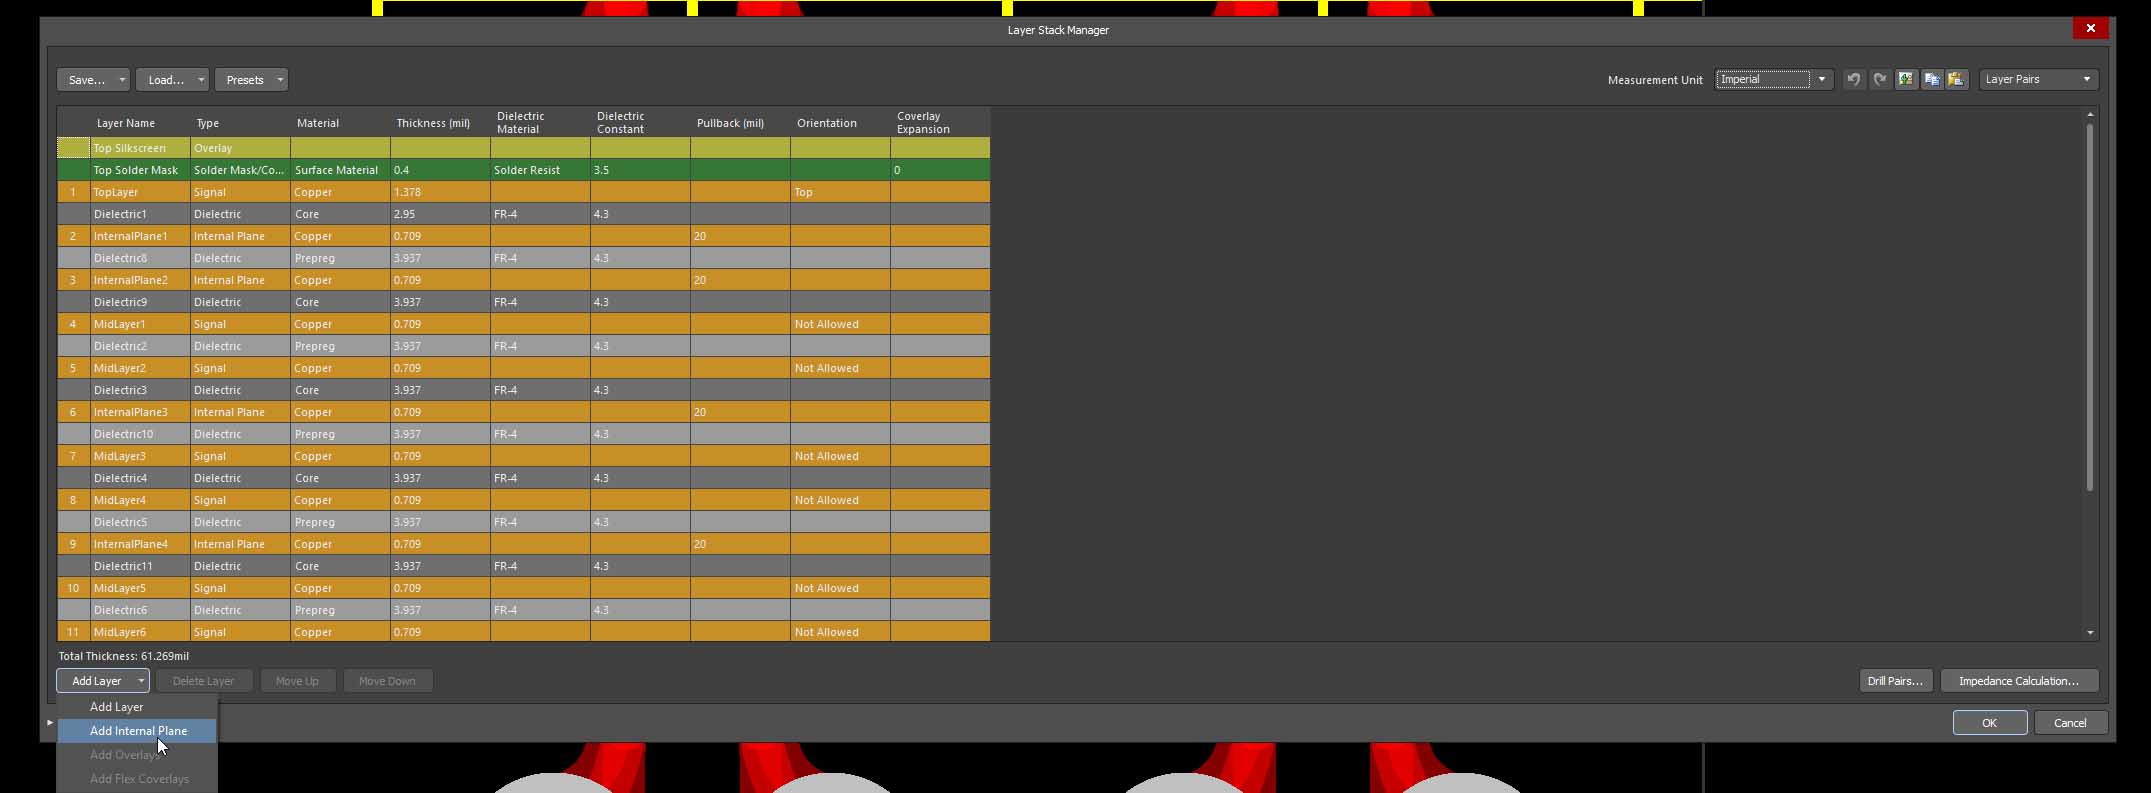Expand the Presets dropdown button

251,80
